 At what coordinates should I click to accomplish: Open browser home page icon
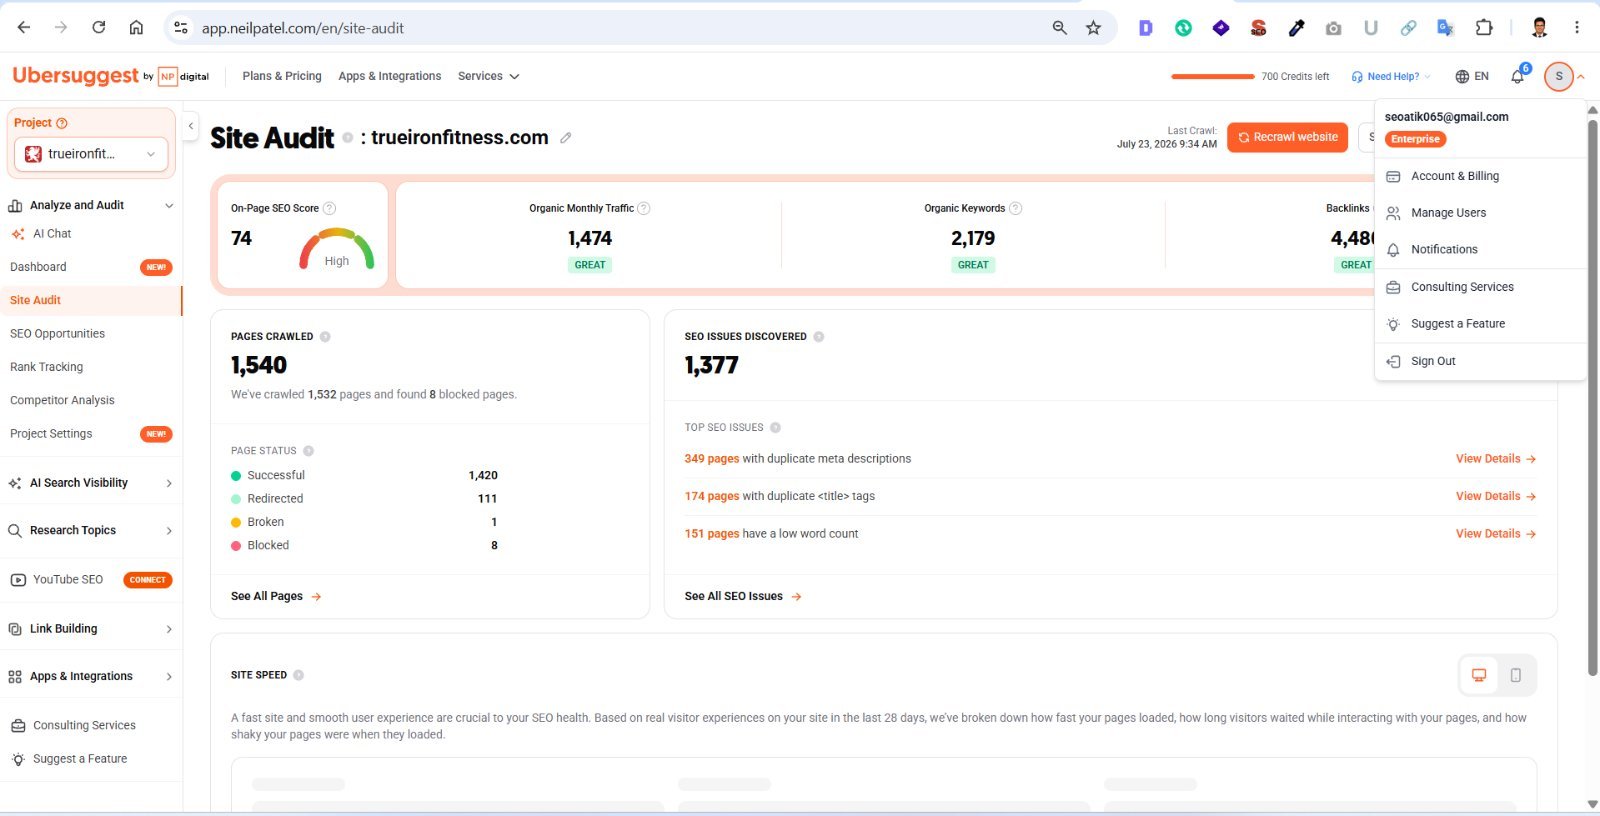(x=136, y=28)
